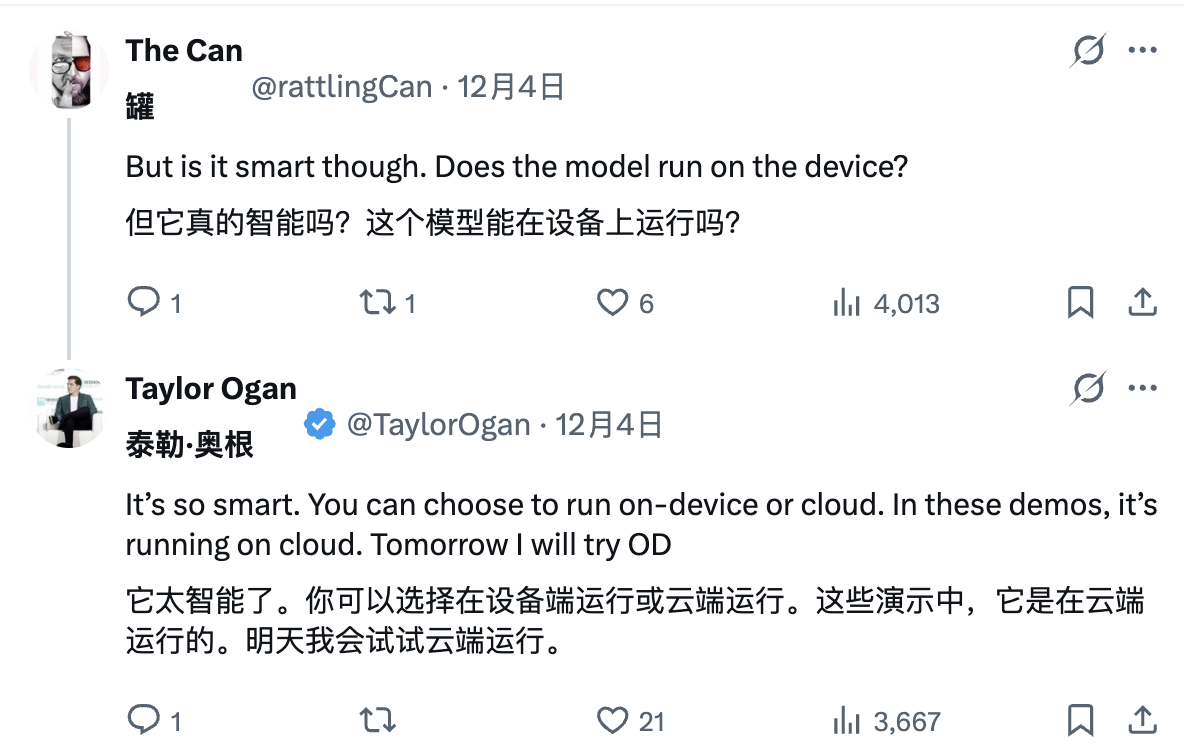Like The Can's tweet with the heart icon
Image resolution: width=1184 pixels, height=748 pixels.
click(x=612, y=302)
